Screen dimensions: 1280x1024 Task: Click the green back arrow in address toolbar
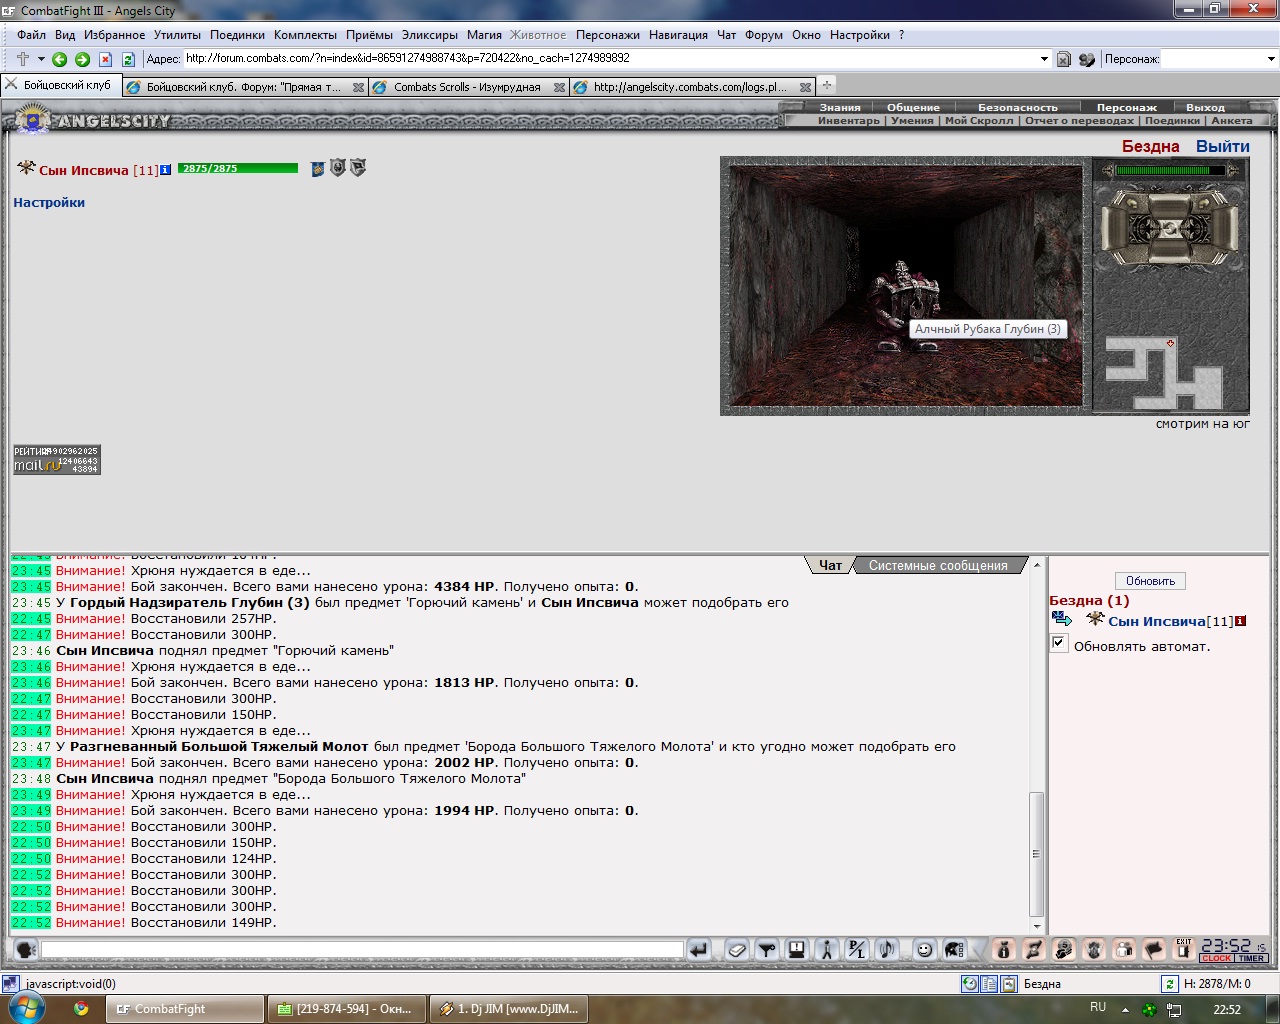pos(60,59)
